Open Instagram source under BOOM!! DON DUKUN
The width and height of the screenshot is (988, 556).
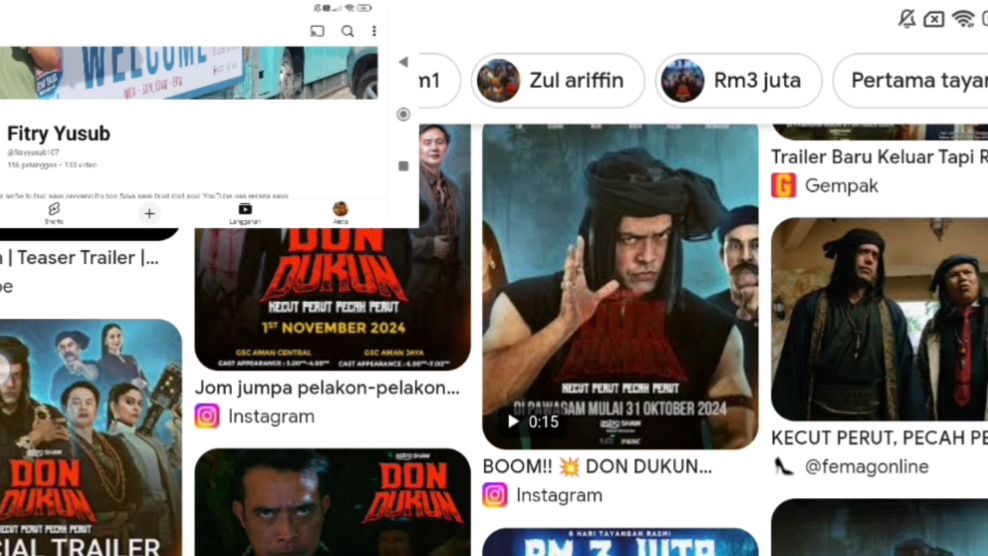(559, 495)
